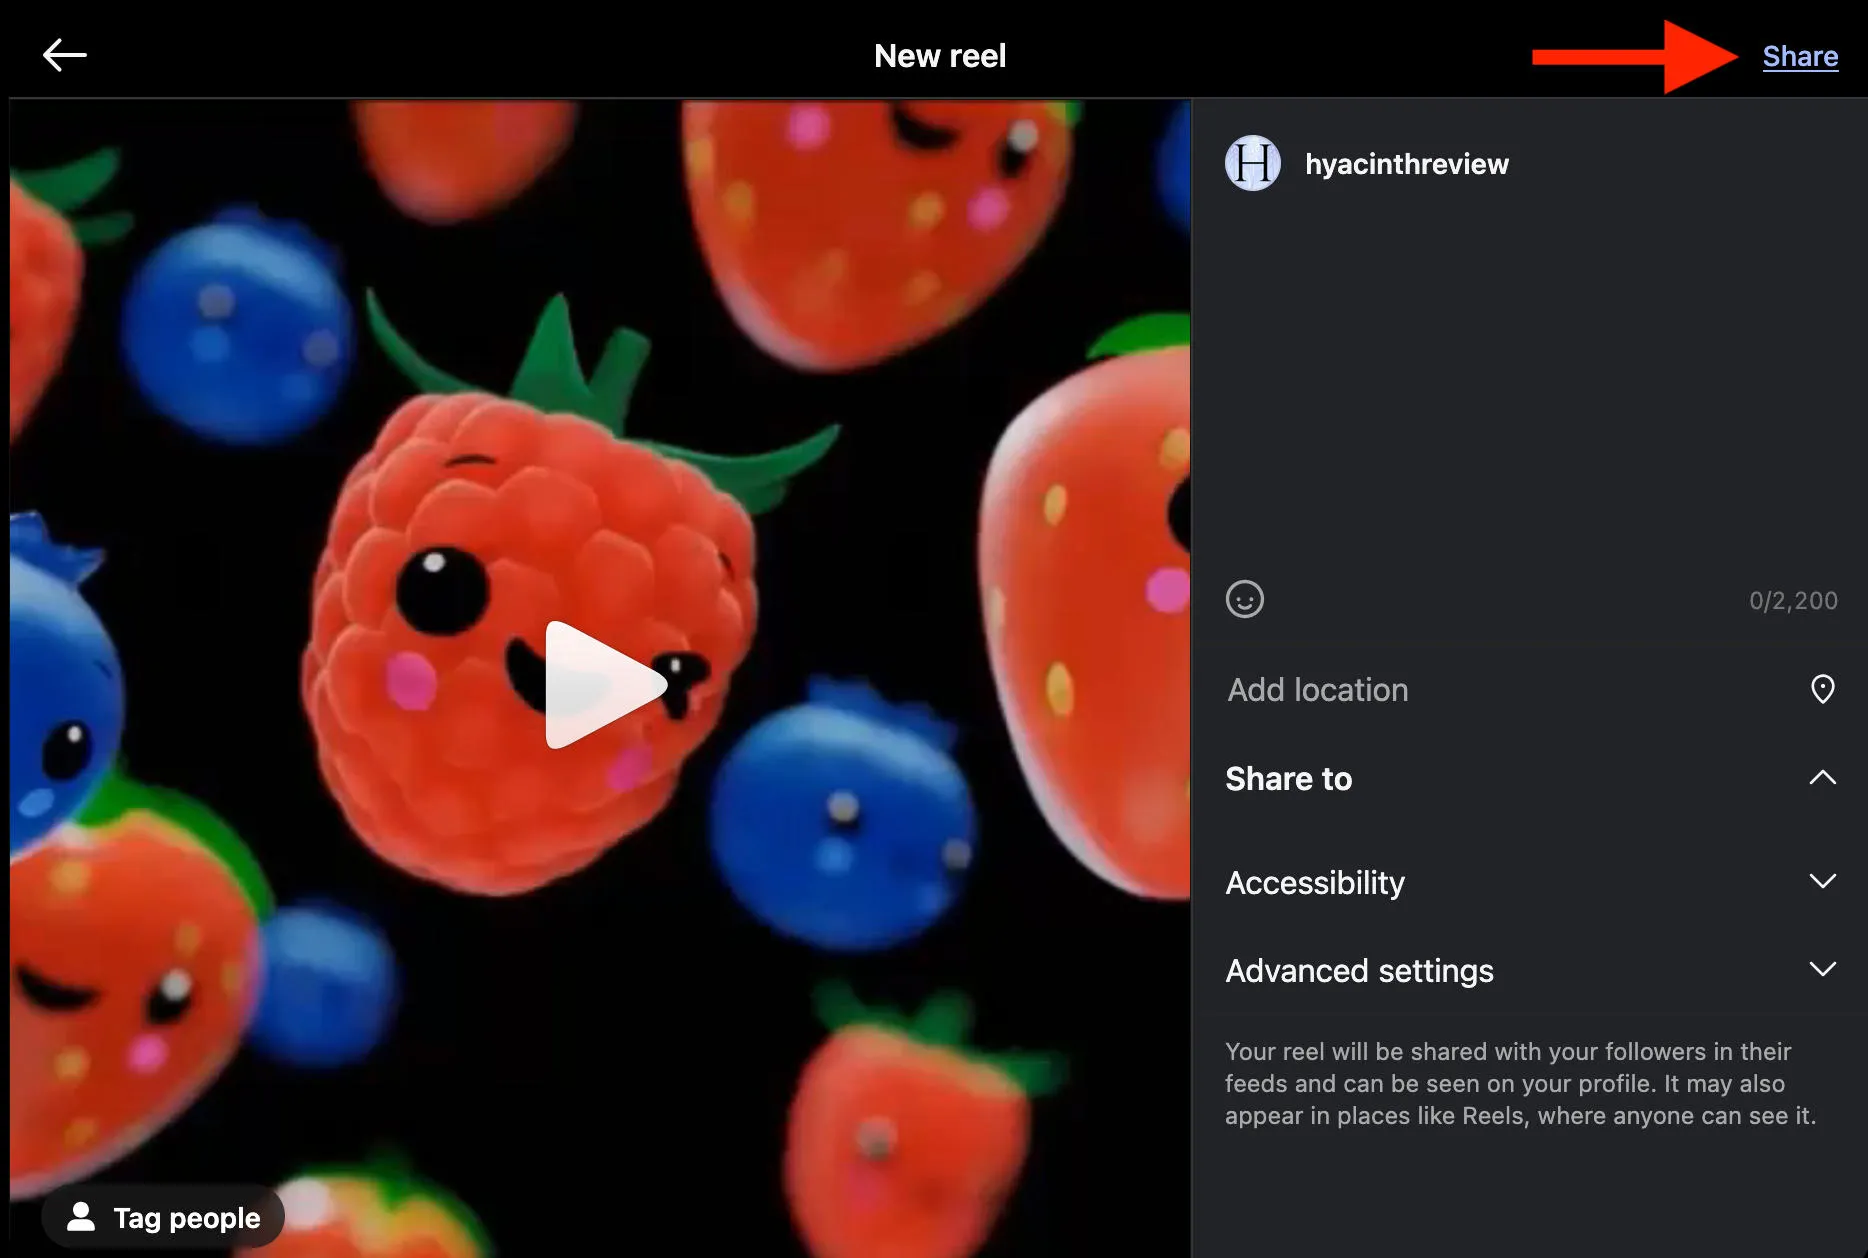Open the emoji picker smiley icon
1868x1258 pixels.
pyautogui.click(x=1244, y=599)
